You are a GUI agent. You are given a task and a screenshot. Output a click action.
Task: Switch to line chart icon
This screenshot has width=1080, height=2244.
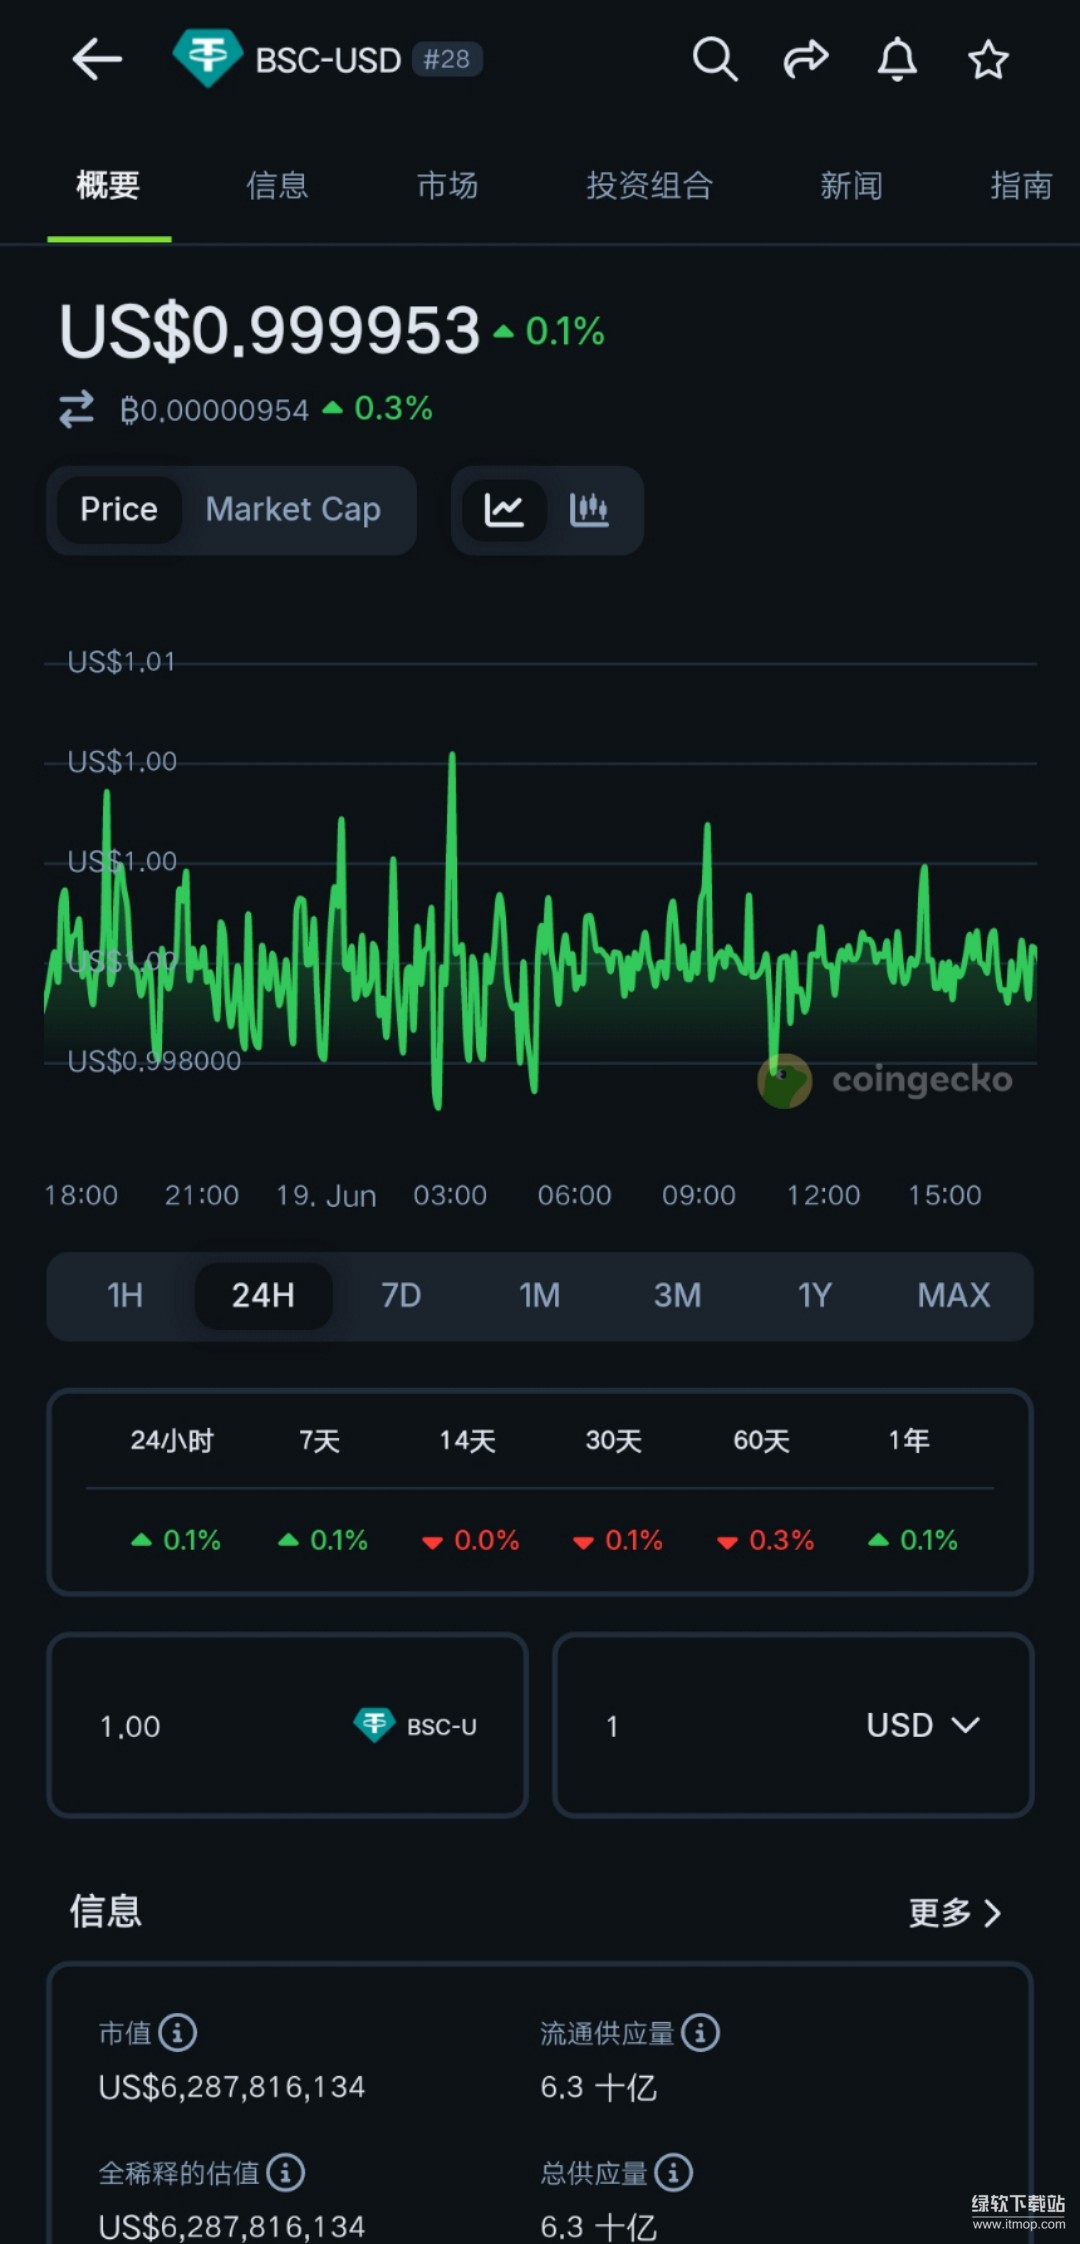[504, 510]
